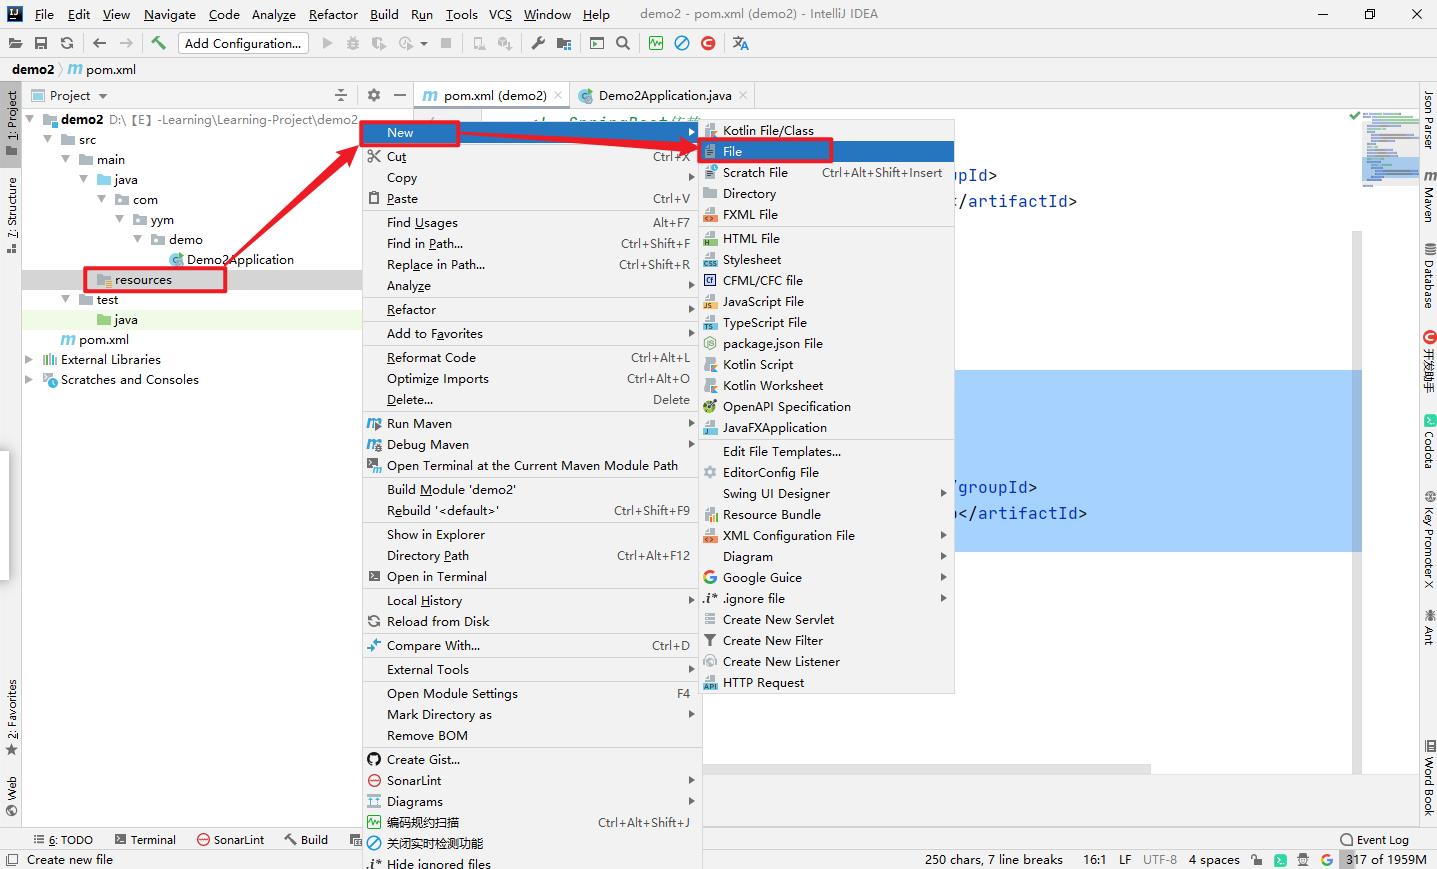Open the Project view dropdown

(103, 96)
